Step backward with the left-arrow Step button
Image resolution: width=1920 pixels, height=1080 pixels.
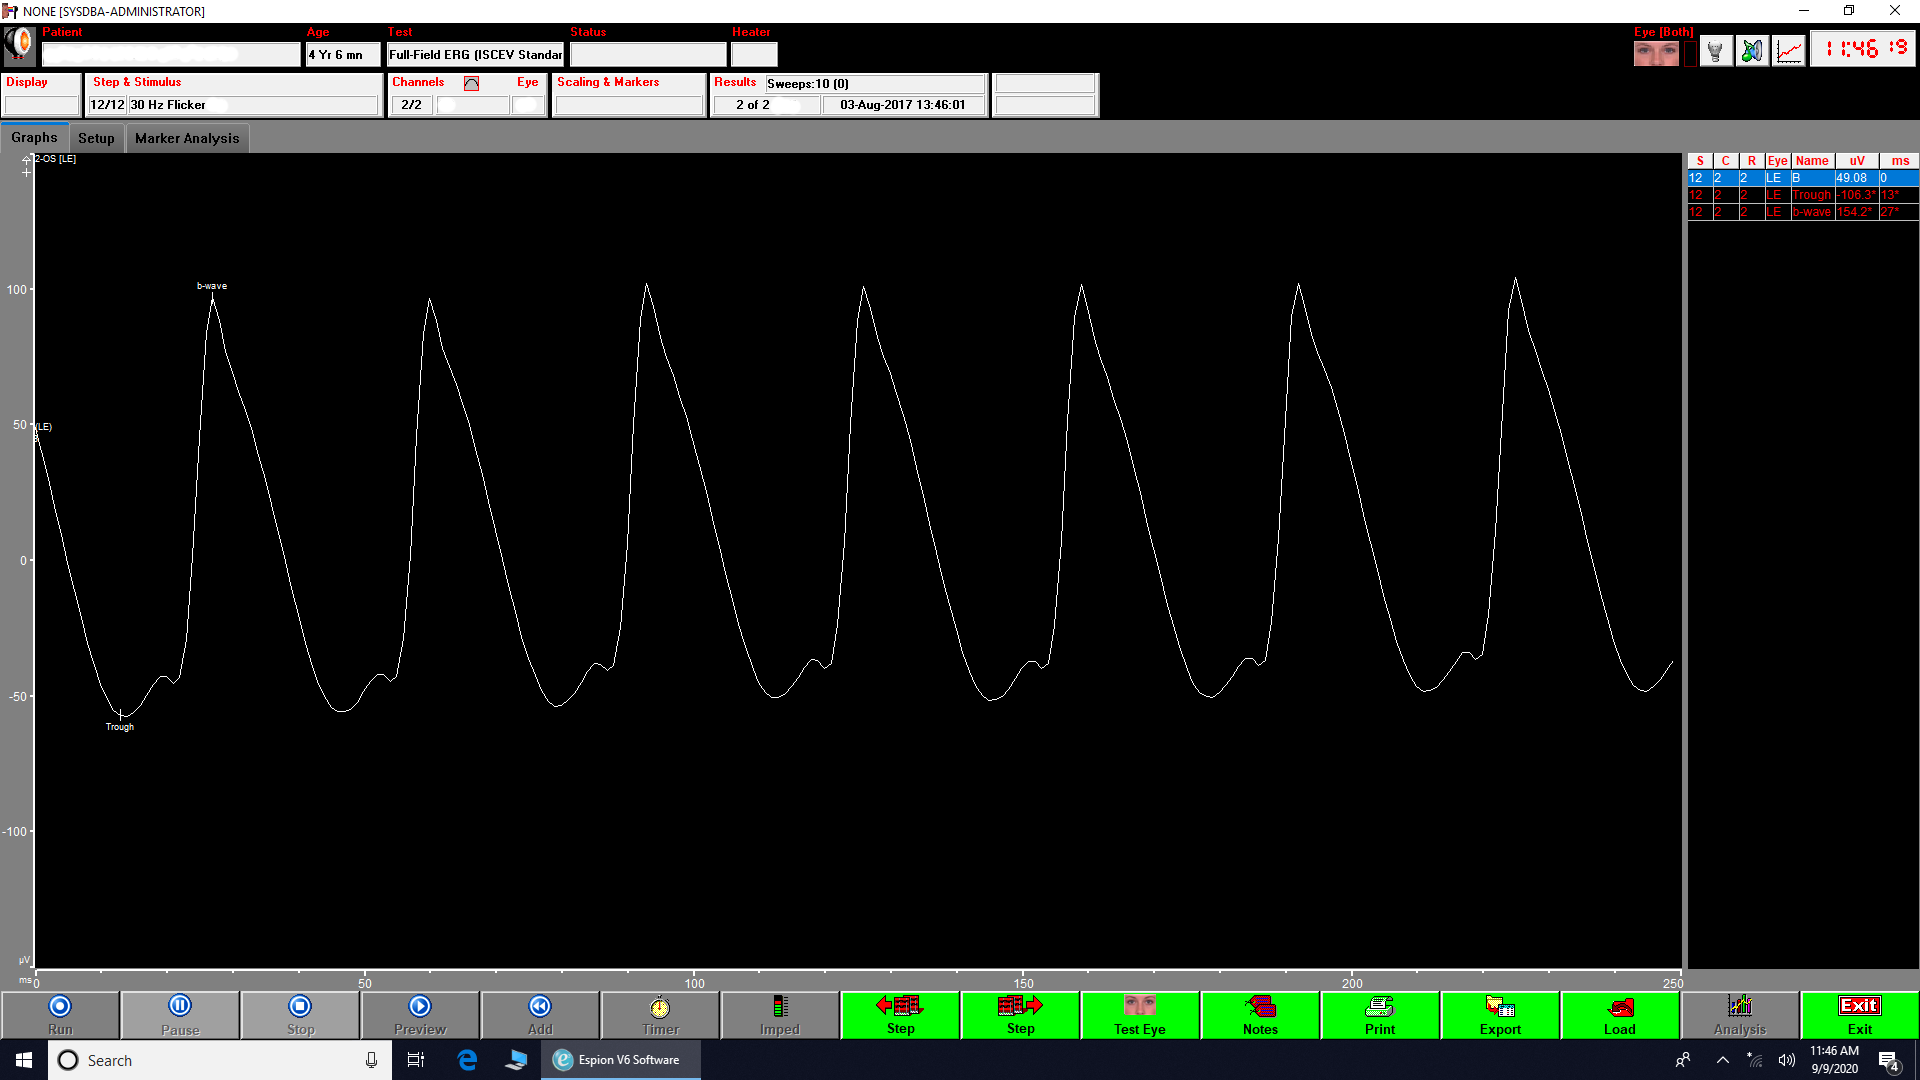[900, 1015]
